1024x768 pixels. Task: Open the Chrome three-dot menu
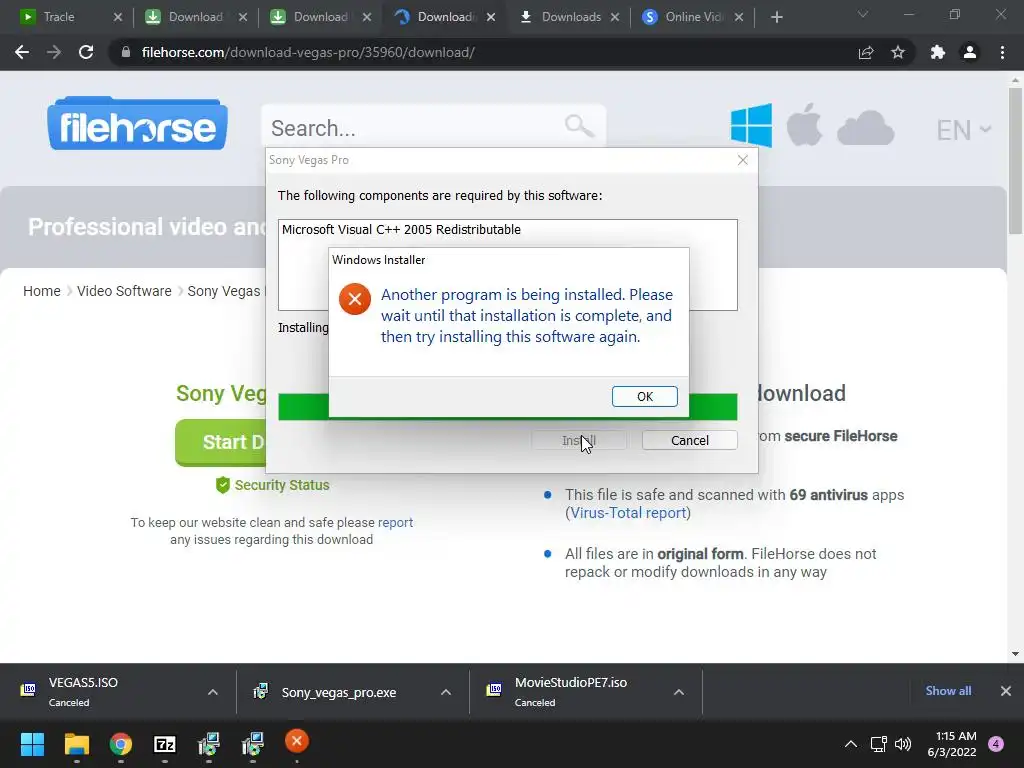click(1002, 52)
